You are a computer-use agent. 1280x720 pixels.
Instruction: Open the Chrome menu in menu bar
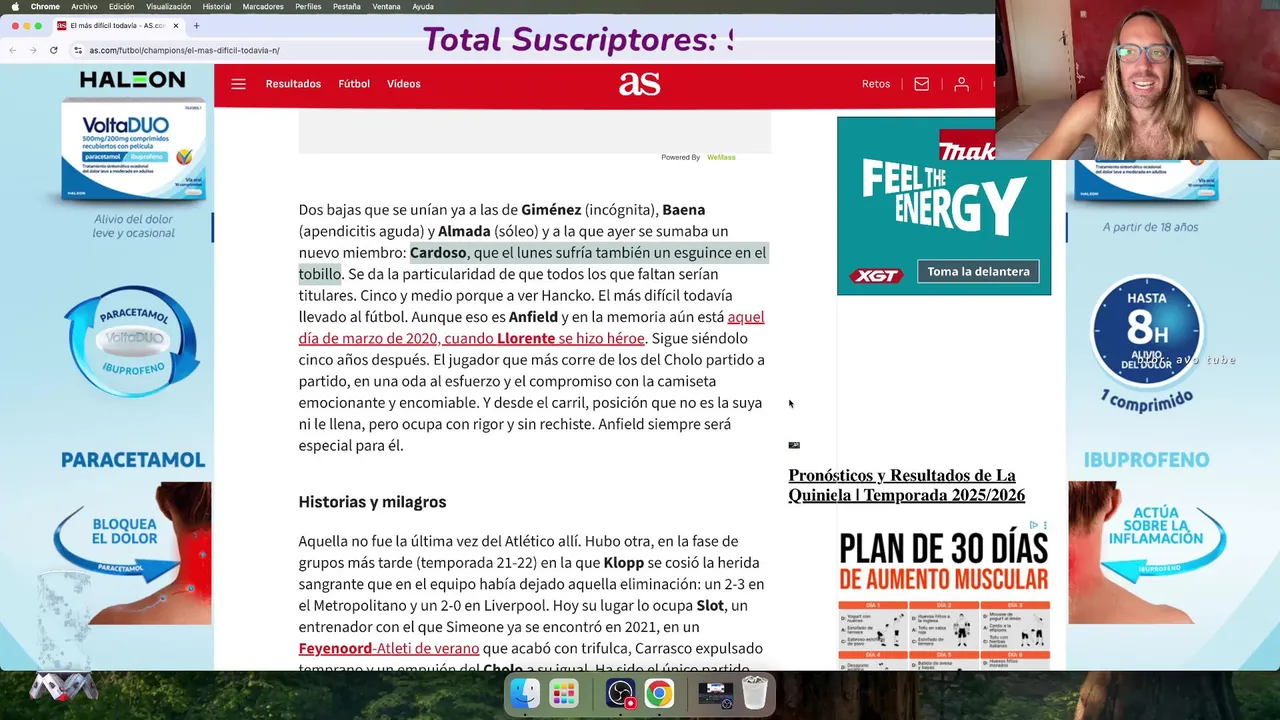coord(45,6)
